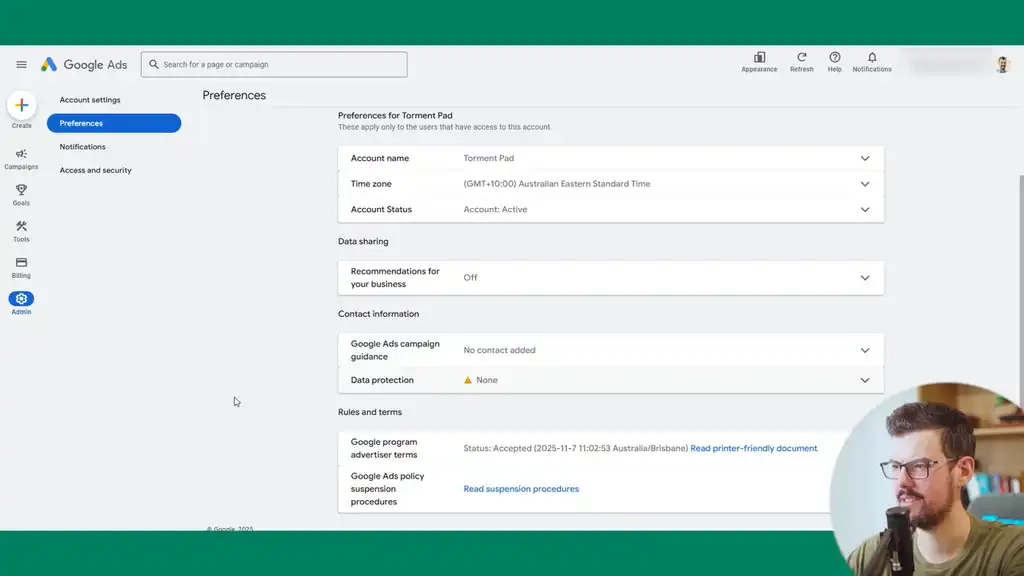This screenshot has width=1024, height=576.
Task: Open the Notifications bell icon
Action: click(x=872, y=58)
